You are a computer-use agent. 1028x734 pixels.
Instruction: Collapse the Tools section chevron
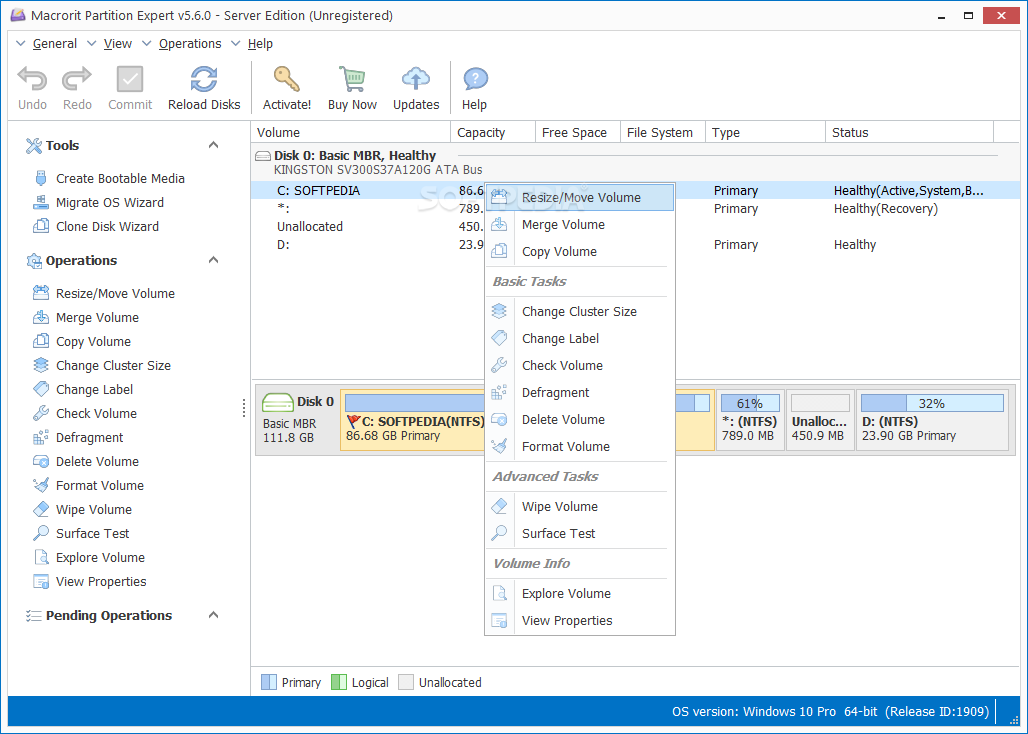213,145
